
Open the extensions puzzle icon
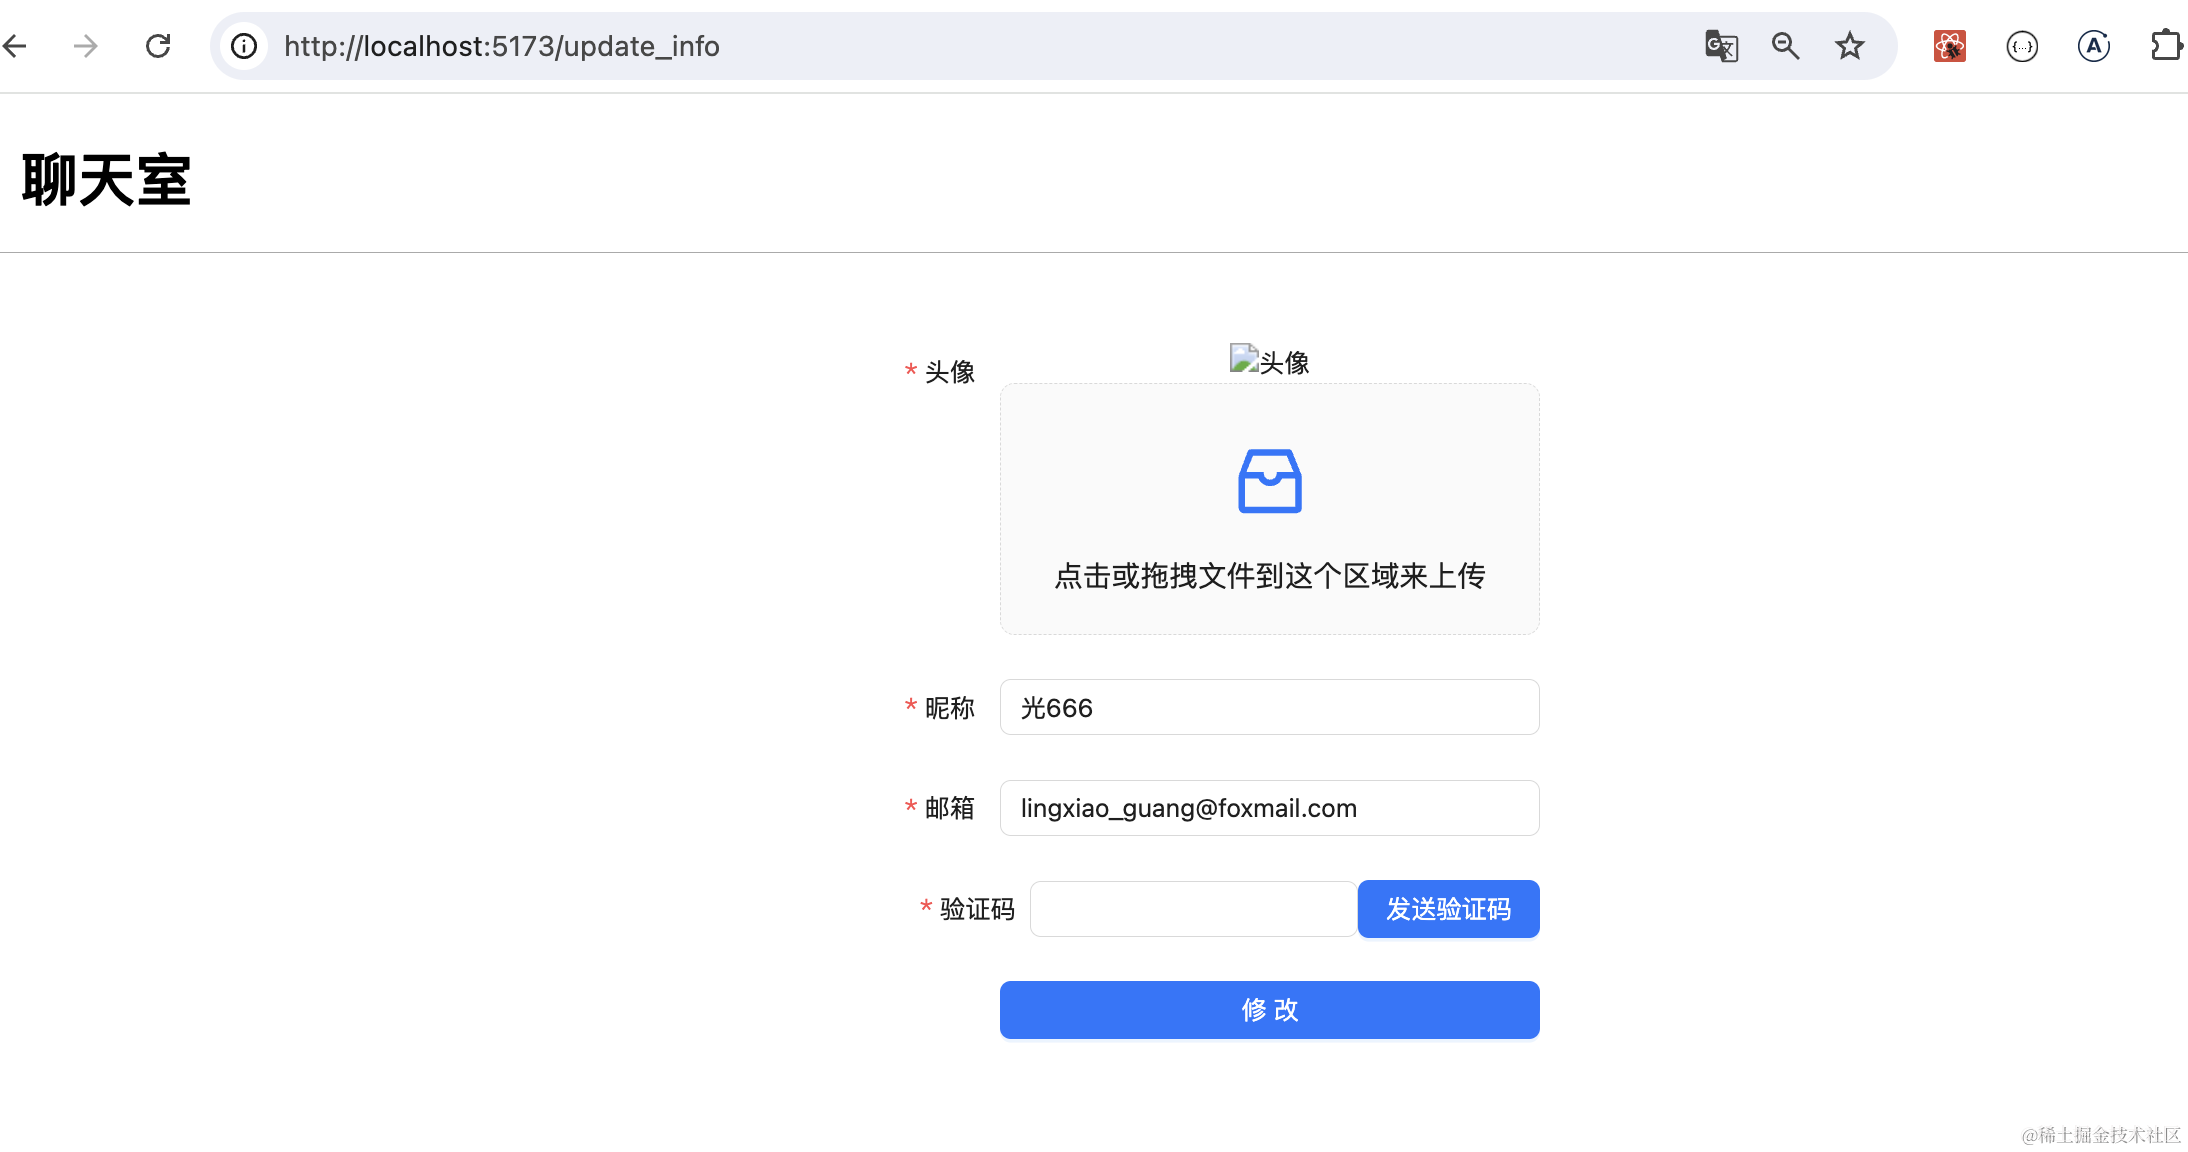tap(2165, 46)
